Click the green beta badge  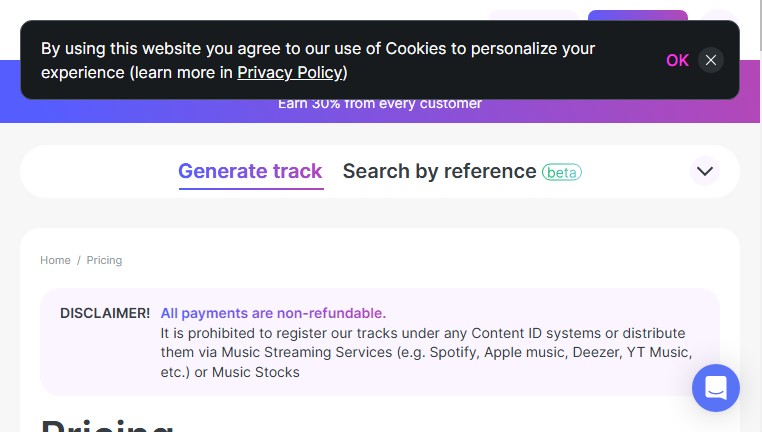pyautogui.click(x=562, y=173)
